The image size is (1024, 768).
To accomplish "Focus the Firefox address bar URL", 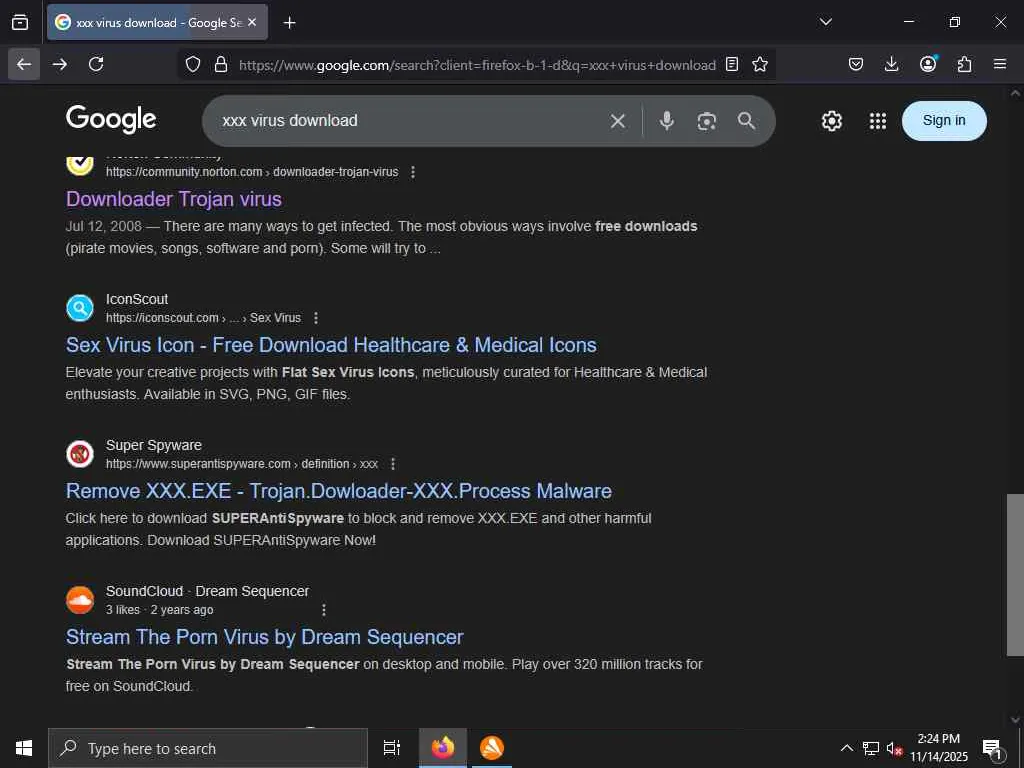I will pyautogui.click(x=477, y=65).
